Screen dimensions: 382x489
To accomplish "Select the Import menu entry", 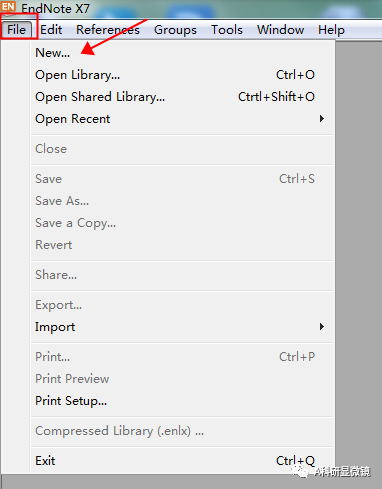I will pos(182,327).
